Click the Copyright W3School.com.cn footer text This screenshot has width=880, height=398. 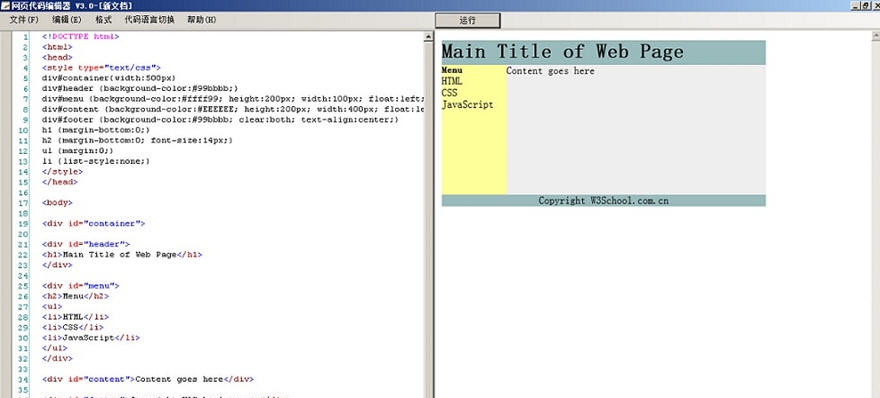coord(603,200)
